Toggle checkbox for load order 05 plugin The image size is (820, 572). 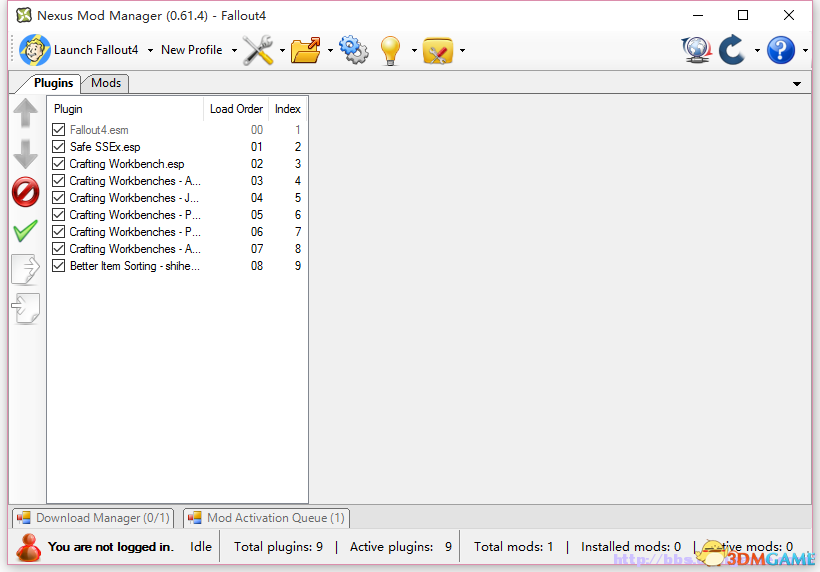59,214
